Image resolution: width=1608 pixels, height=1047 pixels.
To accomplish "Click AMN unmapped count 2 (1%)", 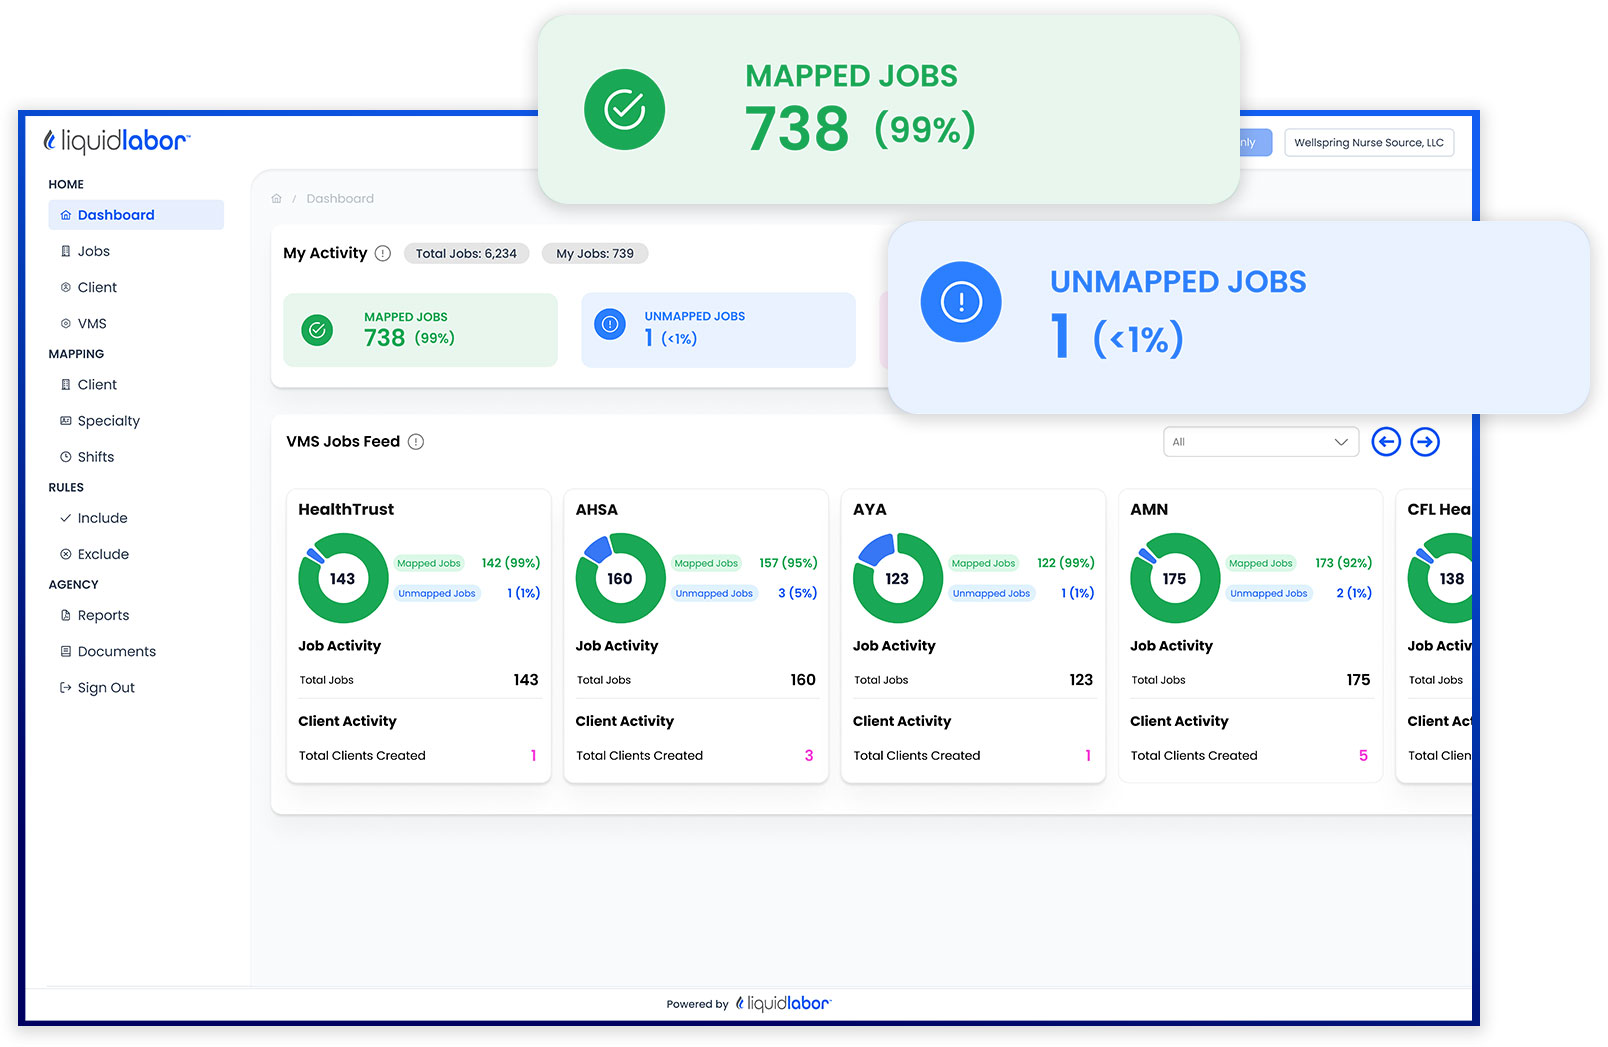I will point(1354,593).
